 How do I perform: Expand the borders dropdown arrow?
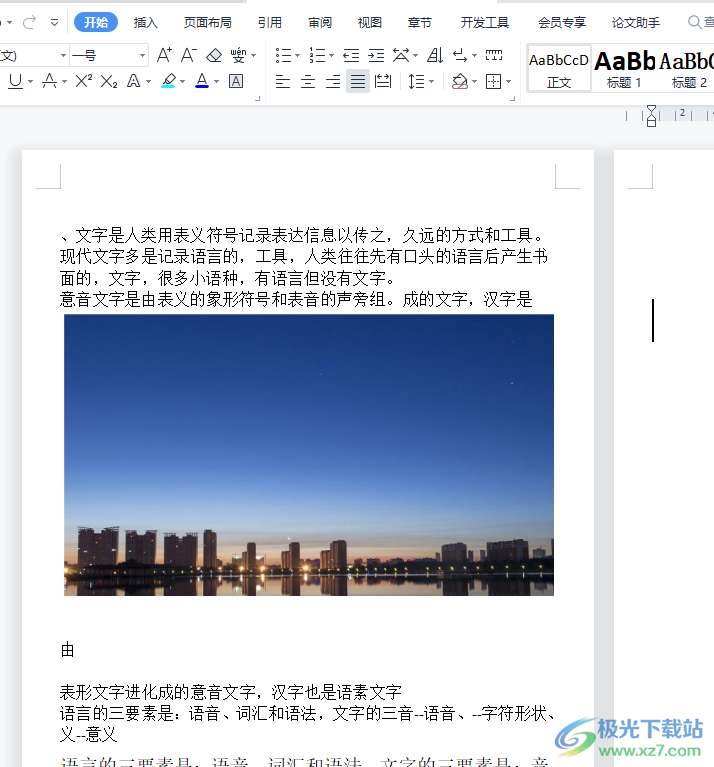point(509,82)
